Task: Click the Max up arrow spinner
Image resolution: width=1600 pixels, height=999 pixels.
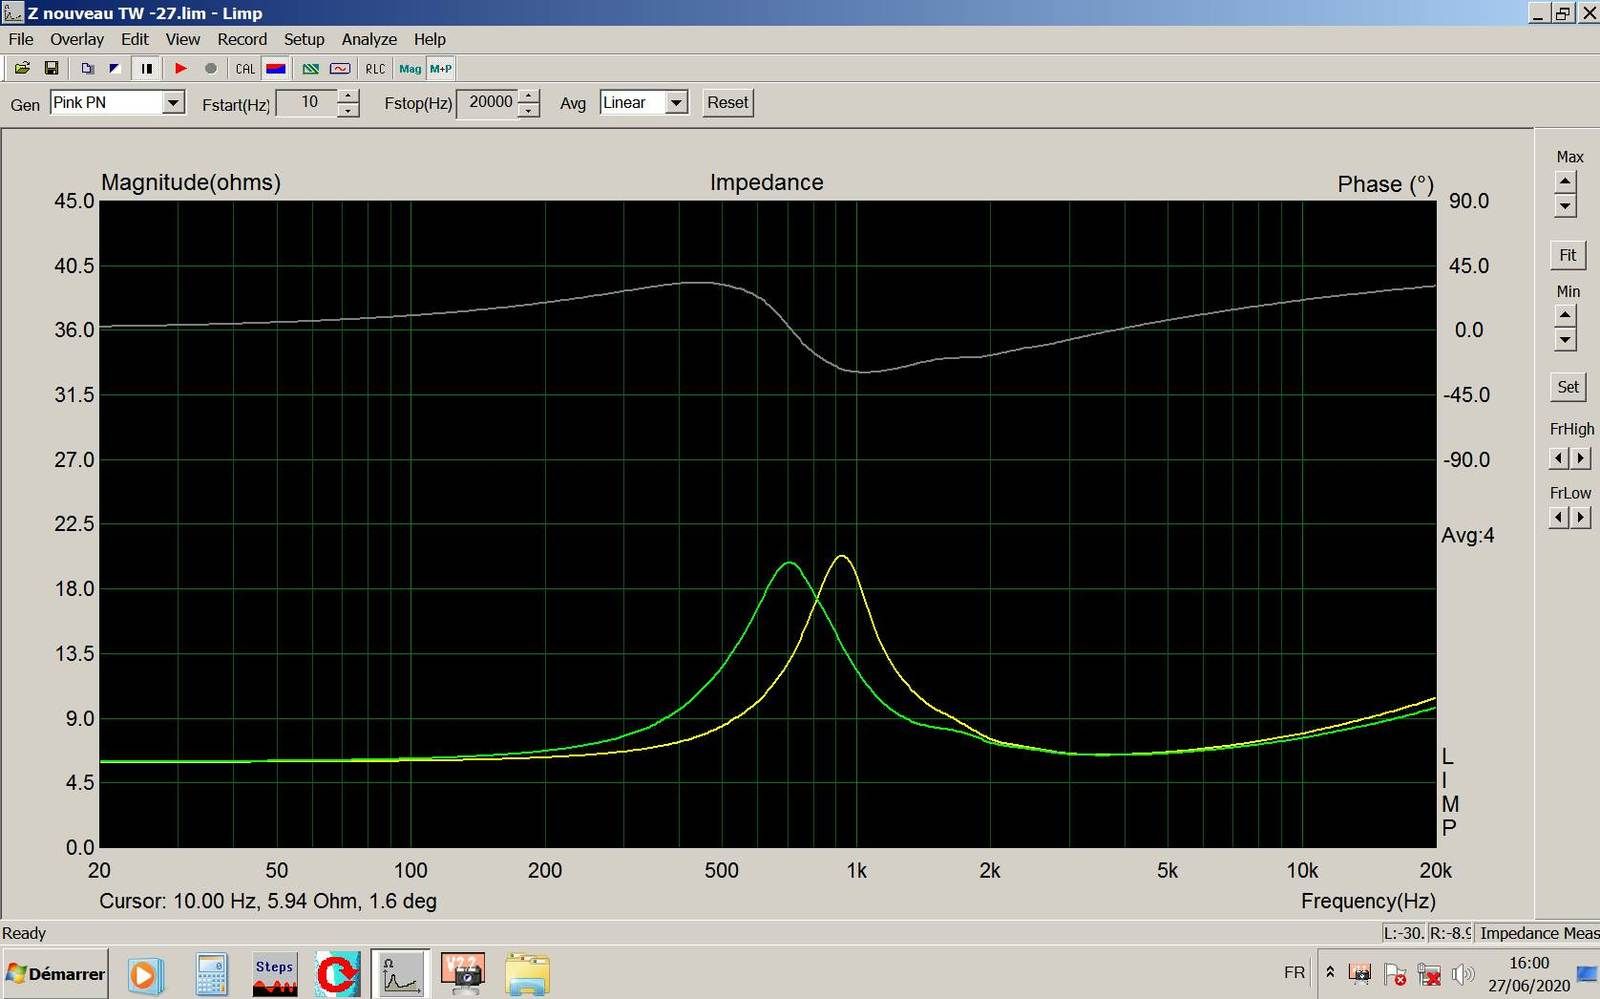Action: [1565, 181]
